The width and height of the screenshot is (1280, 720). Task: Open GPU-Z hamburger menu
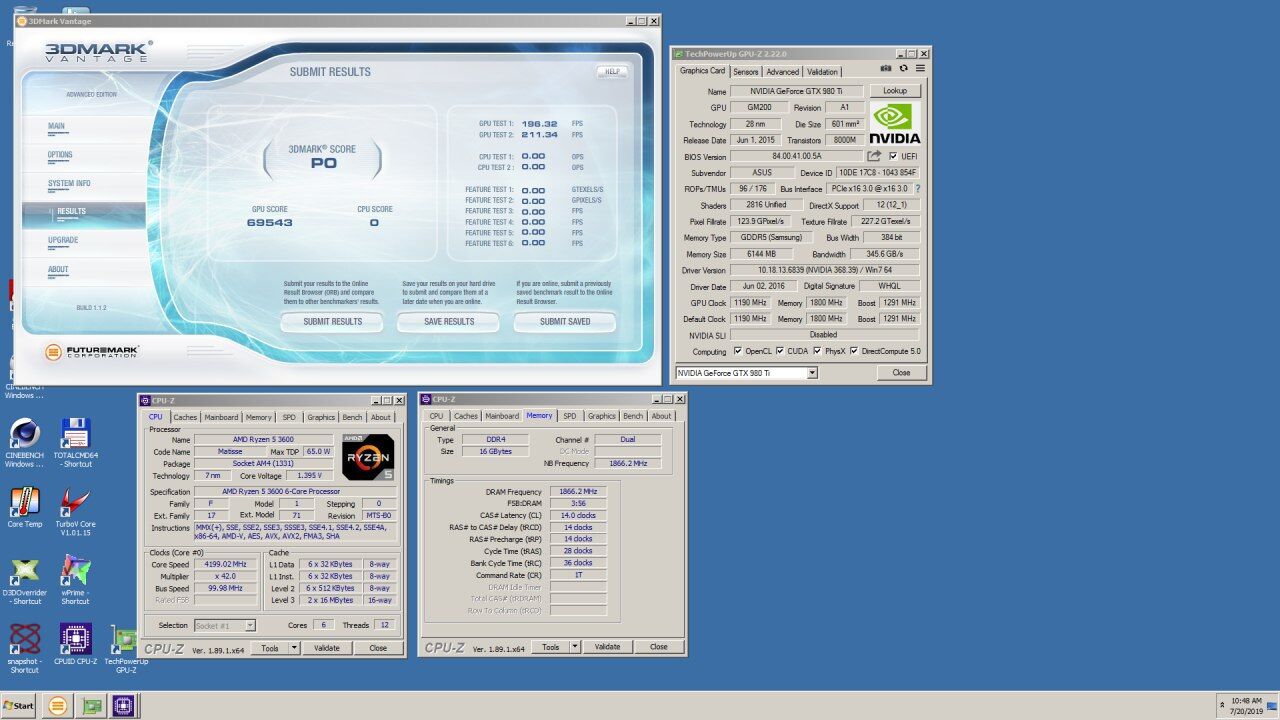[920, 68]
